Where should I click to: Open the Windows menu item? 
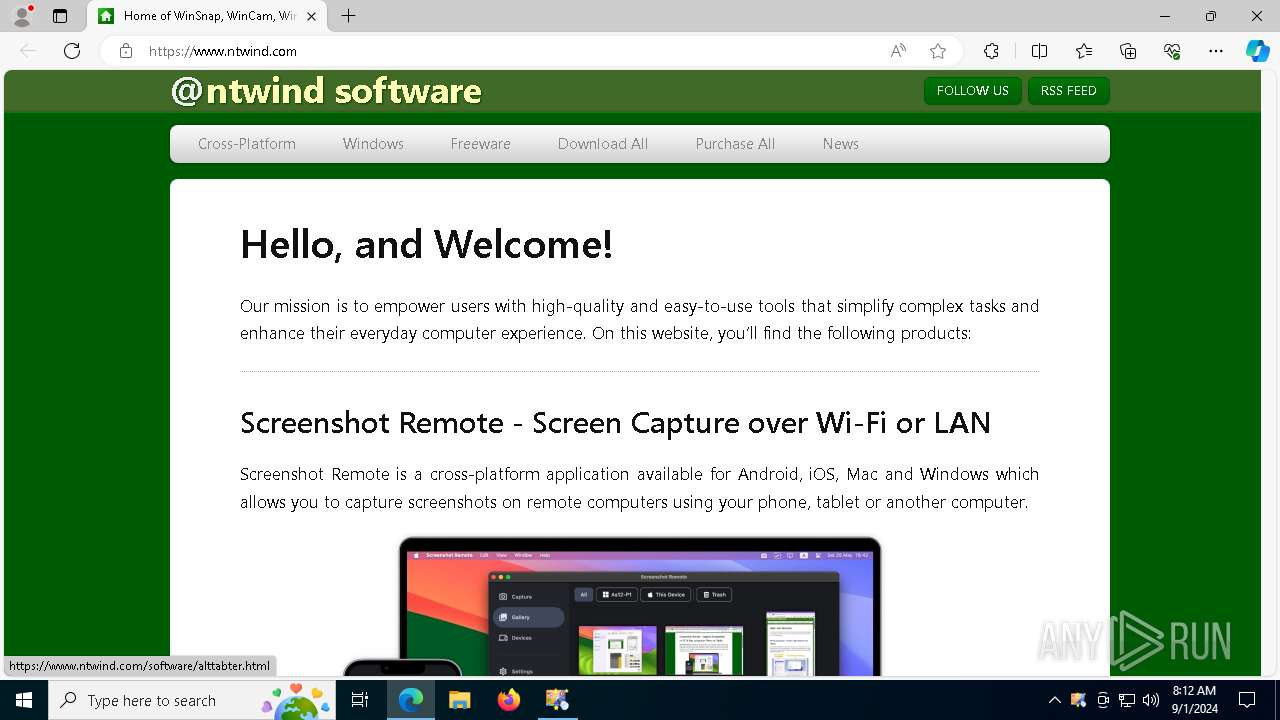tap(373, 144)
